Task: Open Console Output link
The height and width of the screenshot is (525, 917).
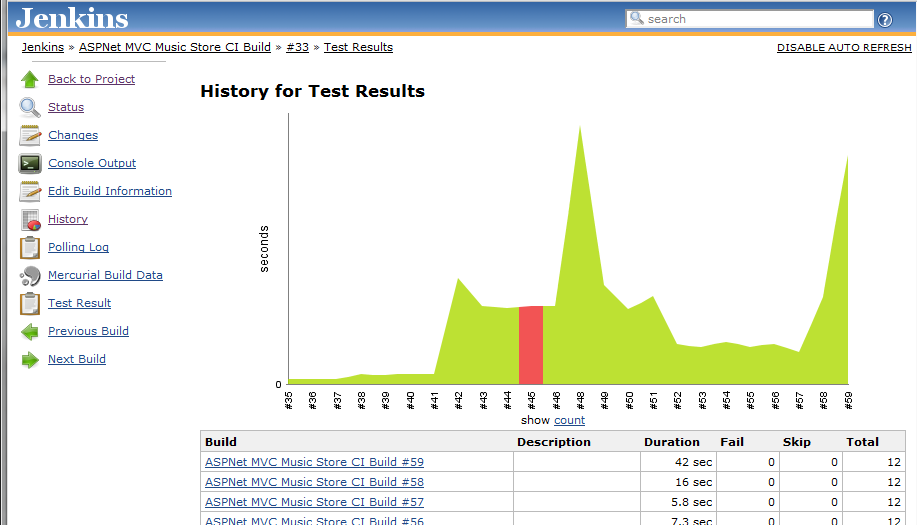Action: [x=92, y=163]
